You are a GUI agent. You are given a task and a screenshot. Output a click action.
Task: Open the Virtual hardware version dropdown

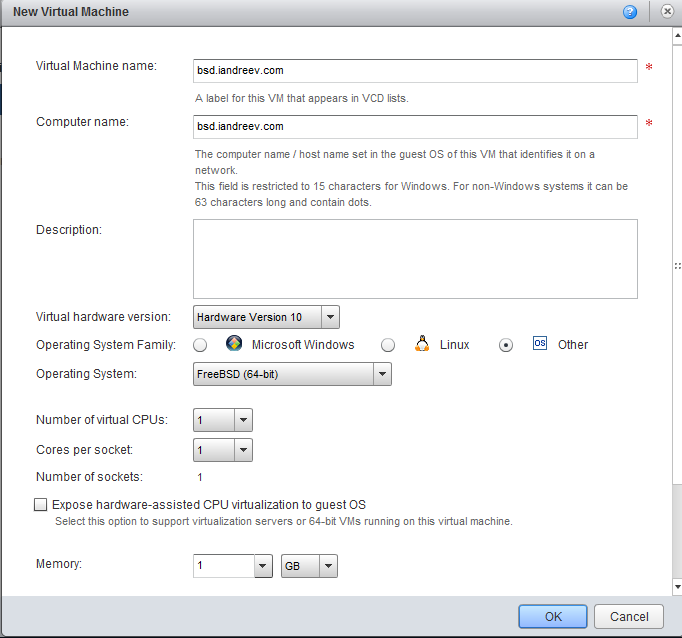point(266,317)
